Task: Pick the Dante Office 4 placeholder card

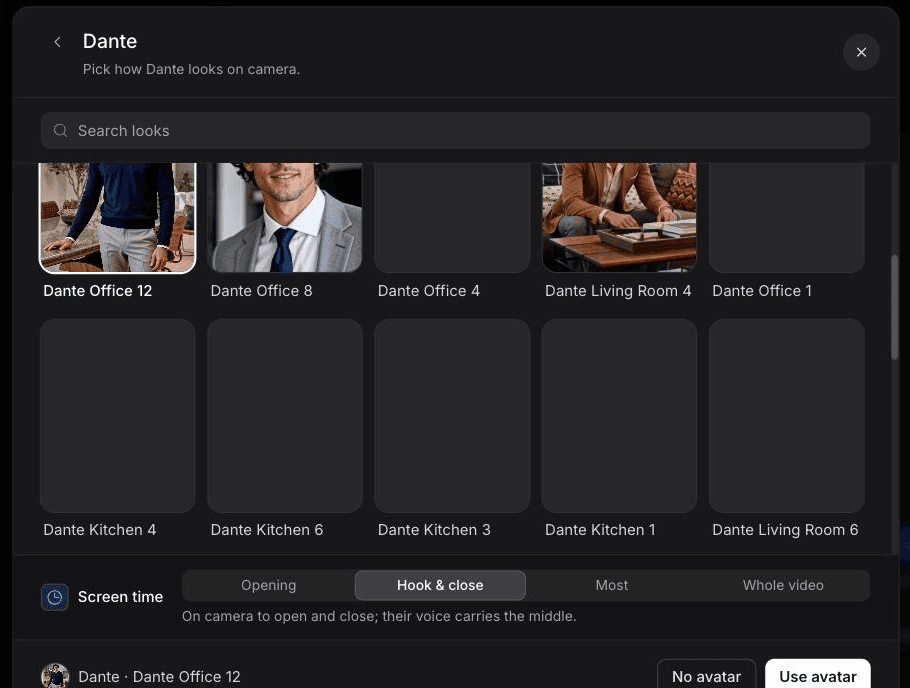Action: pyautogui.click(x=452, y=218)
